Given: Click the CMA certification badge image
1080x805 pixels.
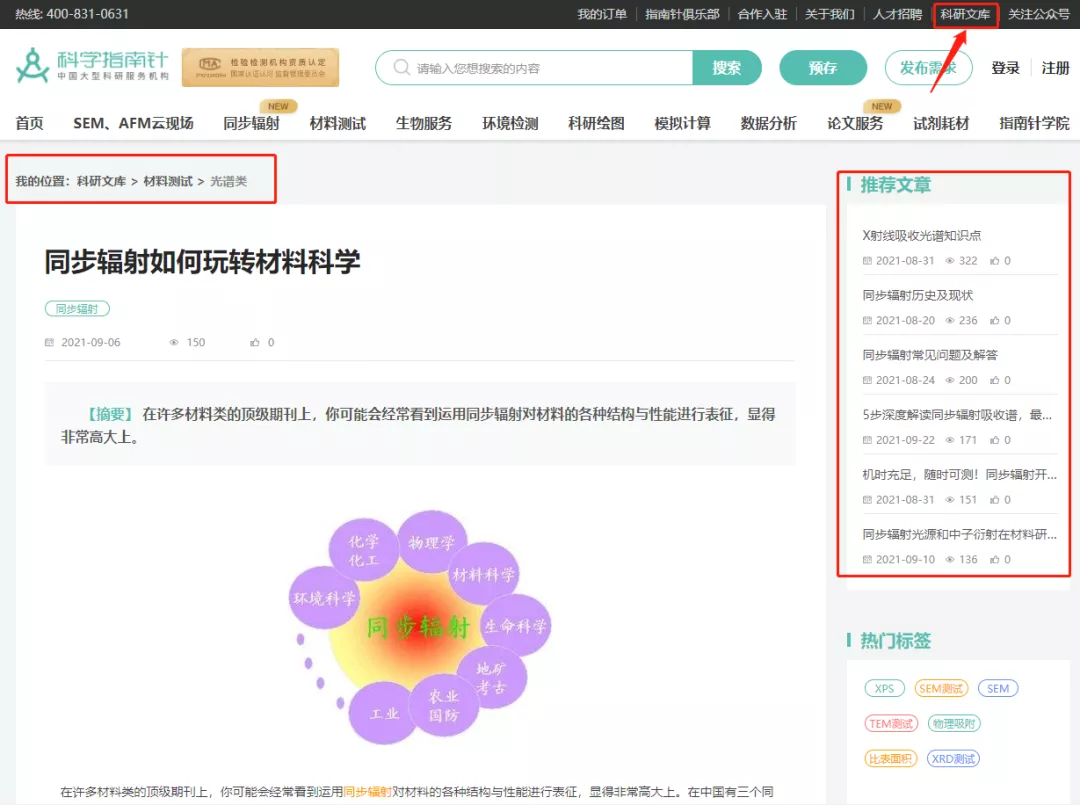Looking at the screenshot, I should click(x=260, y=67).
